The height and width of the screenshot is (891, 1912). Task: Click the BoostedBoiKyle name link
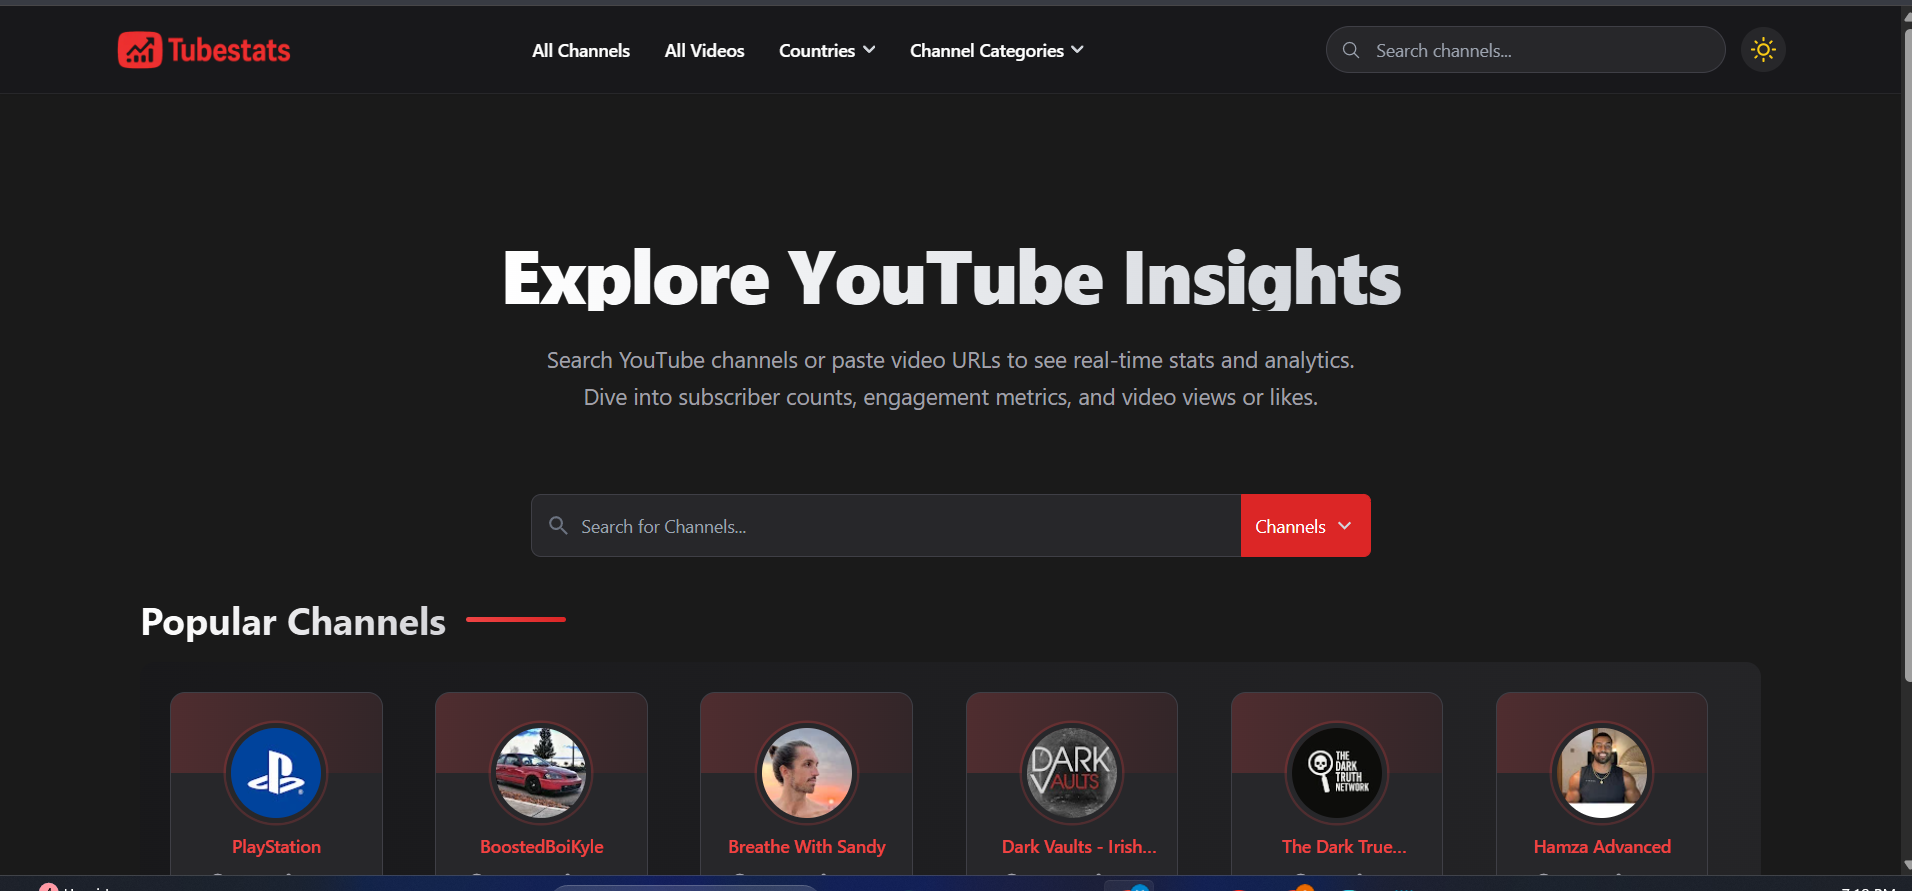tap(541, 847)
